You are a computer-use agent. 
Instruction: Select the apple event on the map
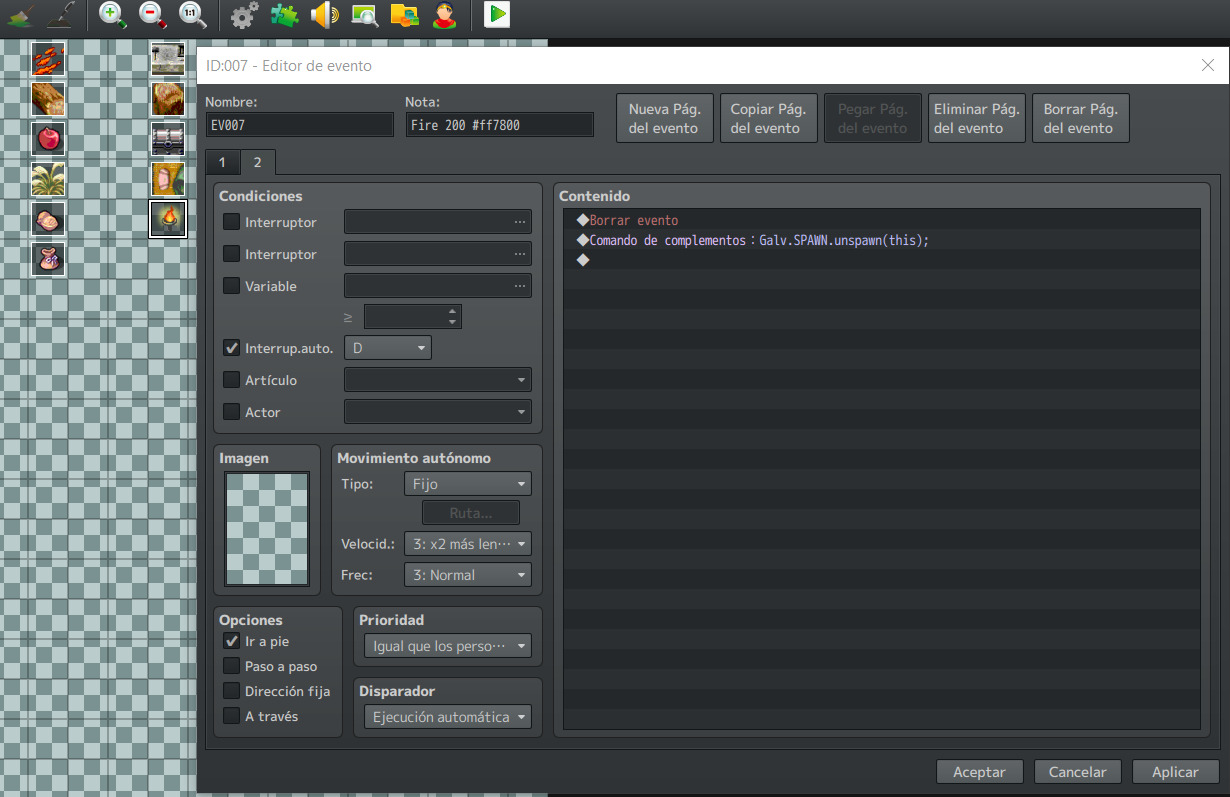point(48,139)
